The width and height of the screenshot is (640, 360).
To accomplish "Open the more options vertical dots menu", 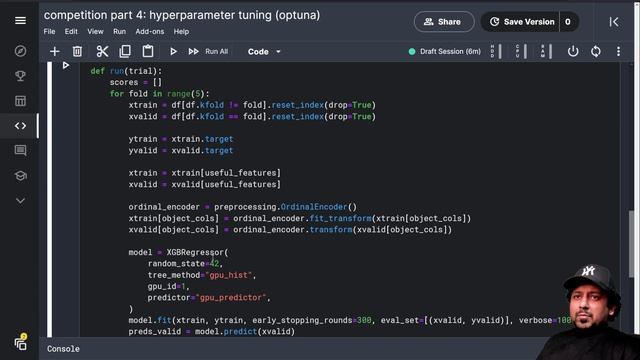I will point(618,51).
